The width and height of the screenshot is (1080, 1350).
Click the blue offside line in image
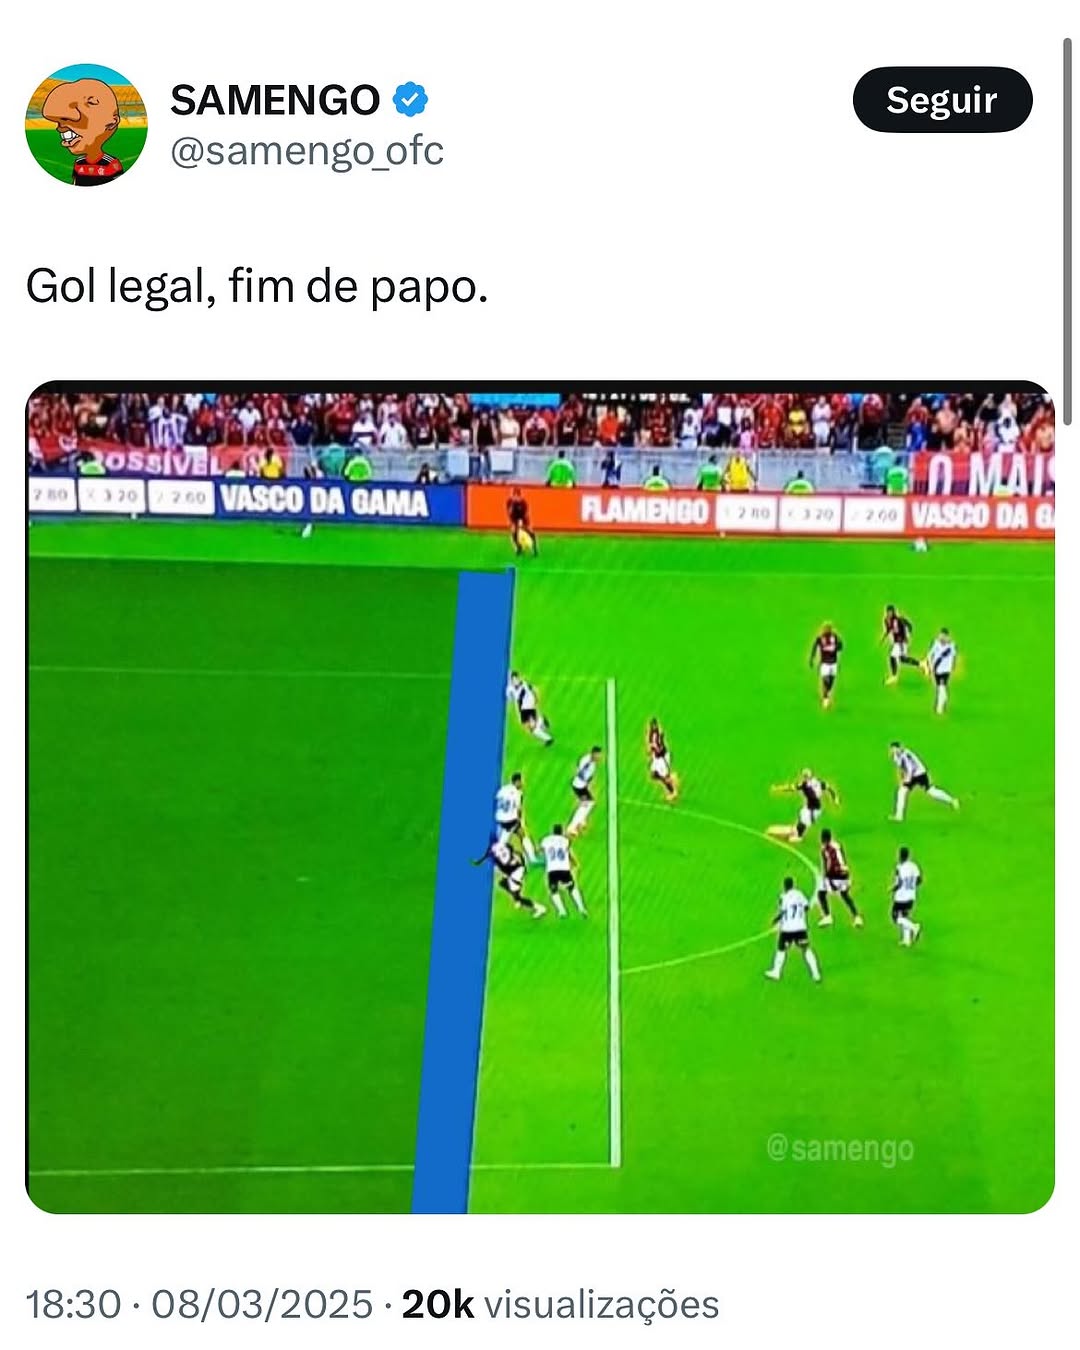coord(463,890)
